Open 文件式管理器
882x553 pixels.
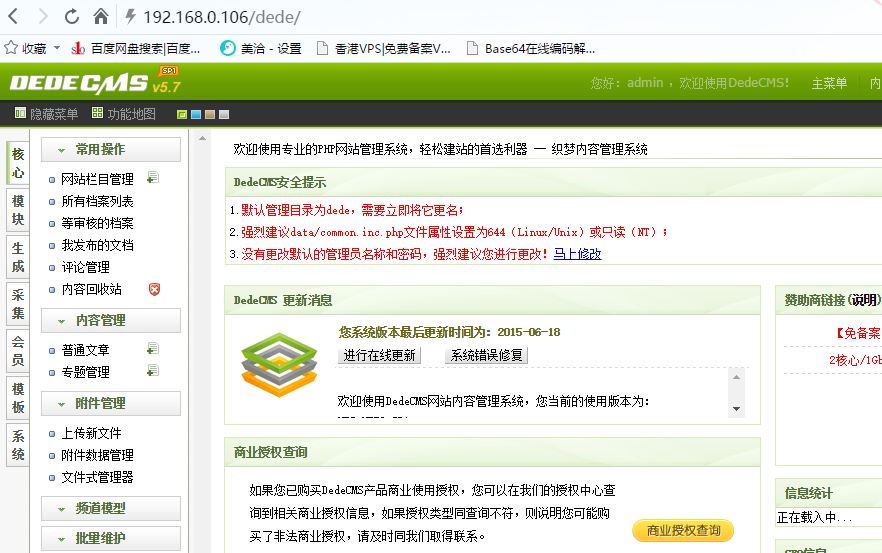pyautogui.click(x=97, y=478)
